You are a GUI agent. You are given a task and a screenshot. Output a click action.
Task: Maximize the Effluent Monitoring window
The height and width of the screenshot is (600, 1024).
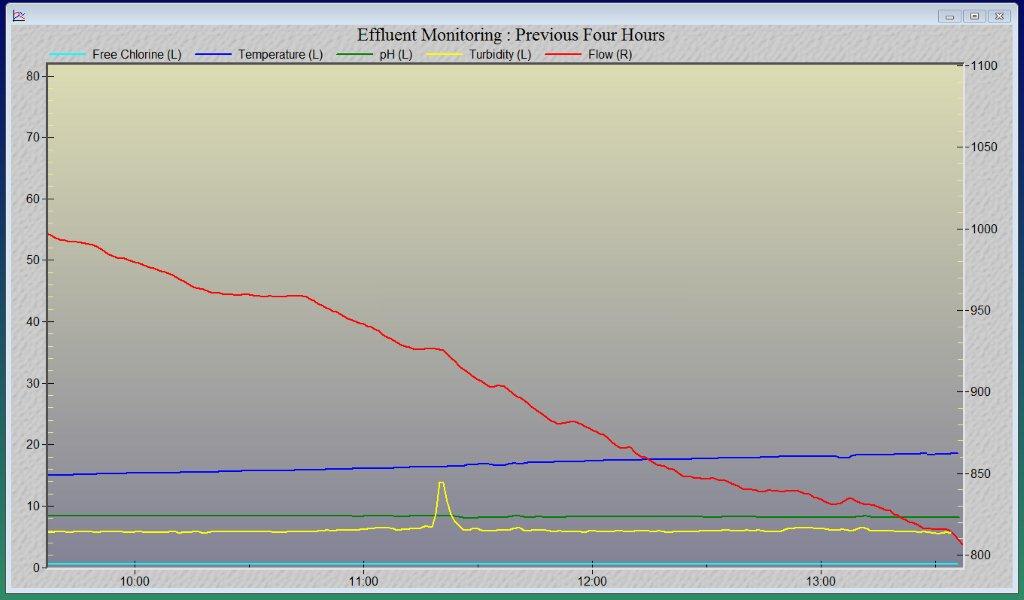(x=974, y=16)
